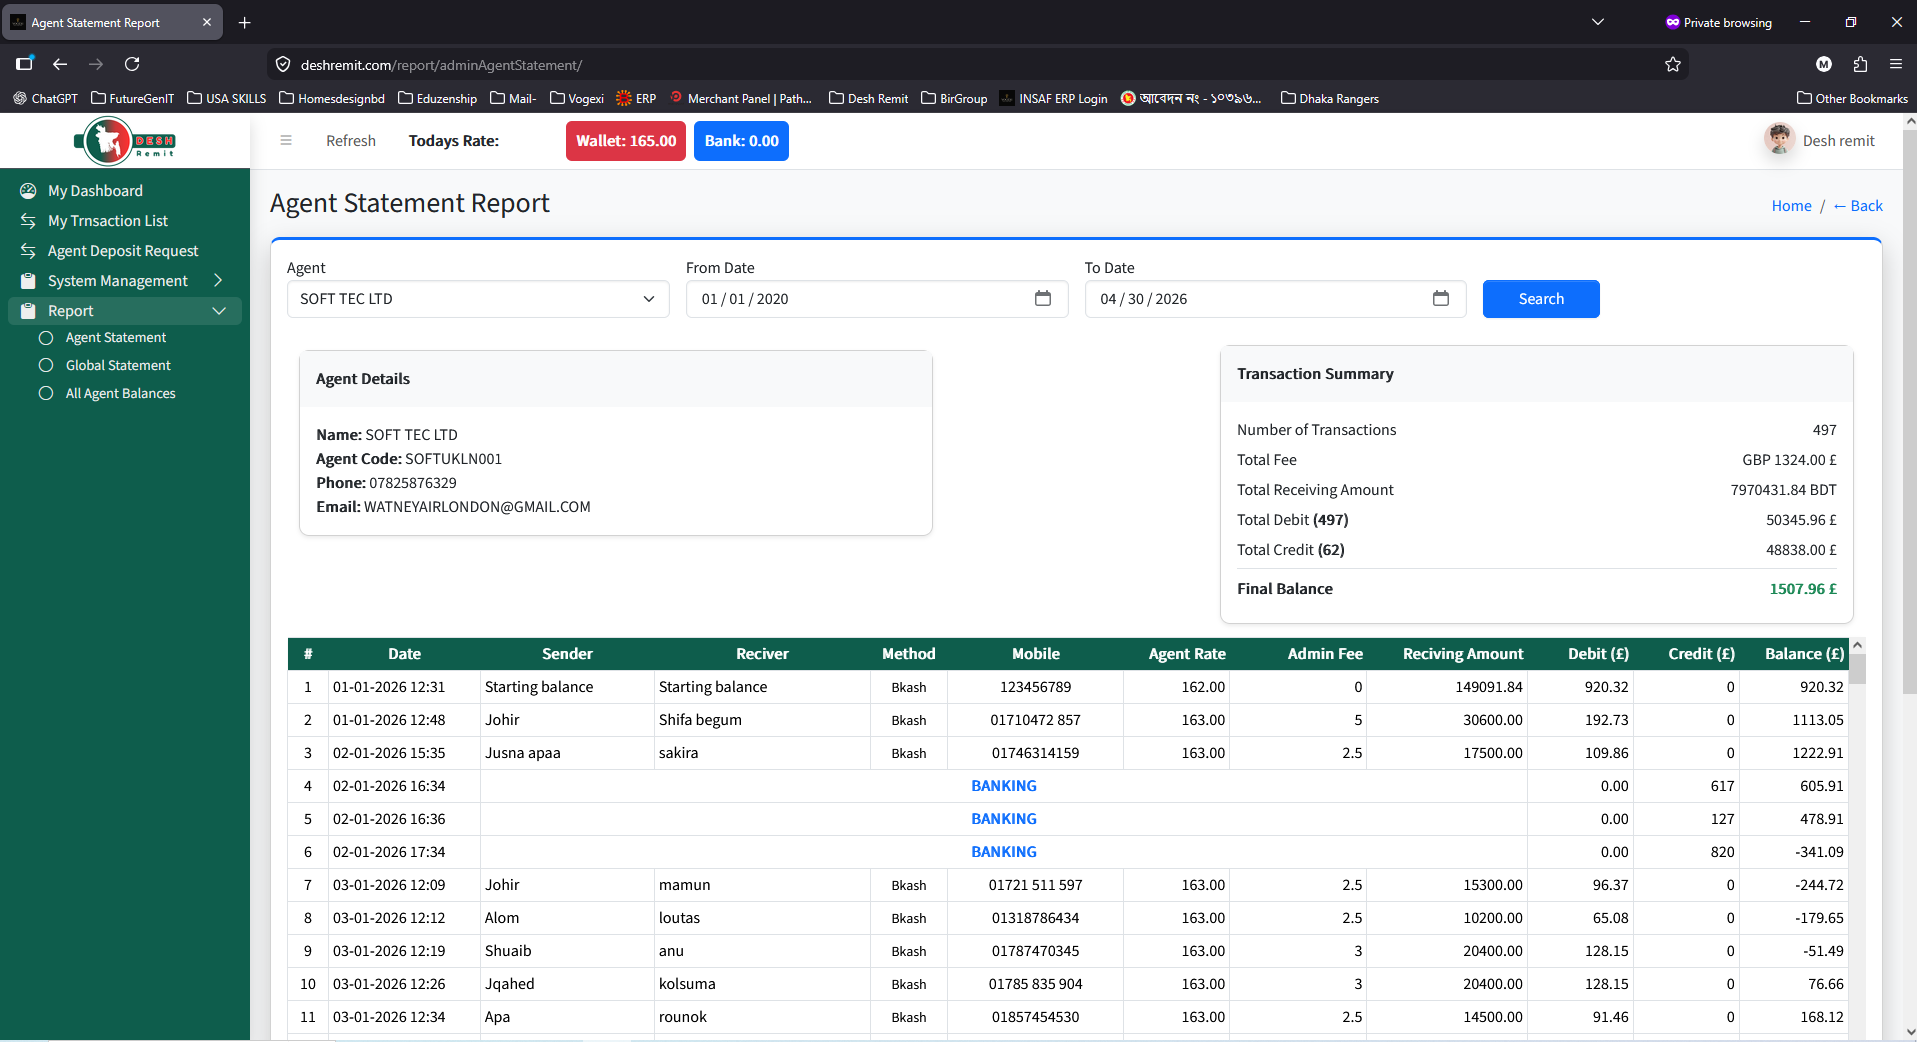Open the Dhaka Rangers bookmark folder
The image size is (1917, 1042).
(x=1330, y=98)
